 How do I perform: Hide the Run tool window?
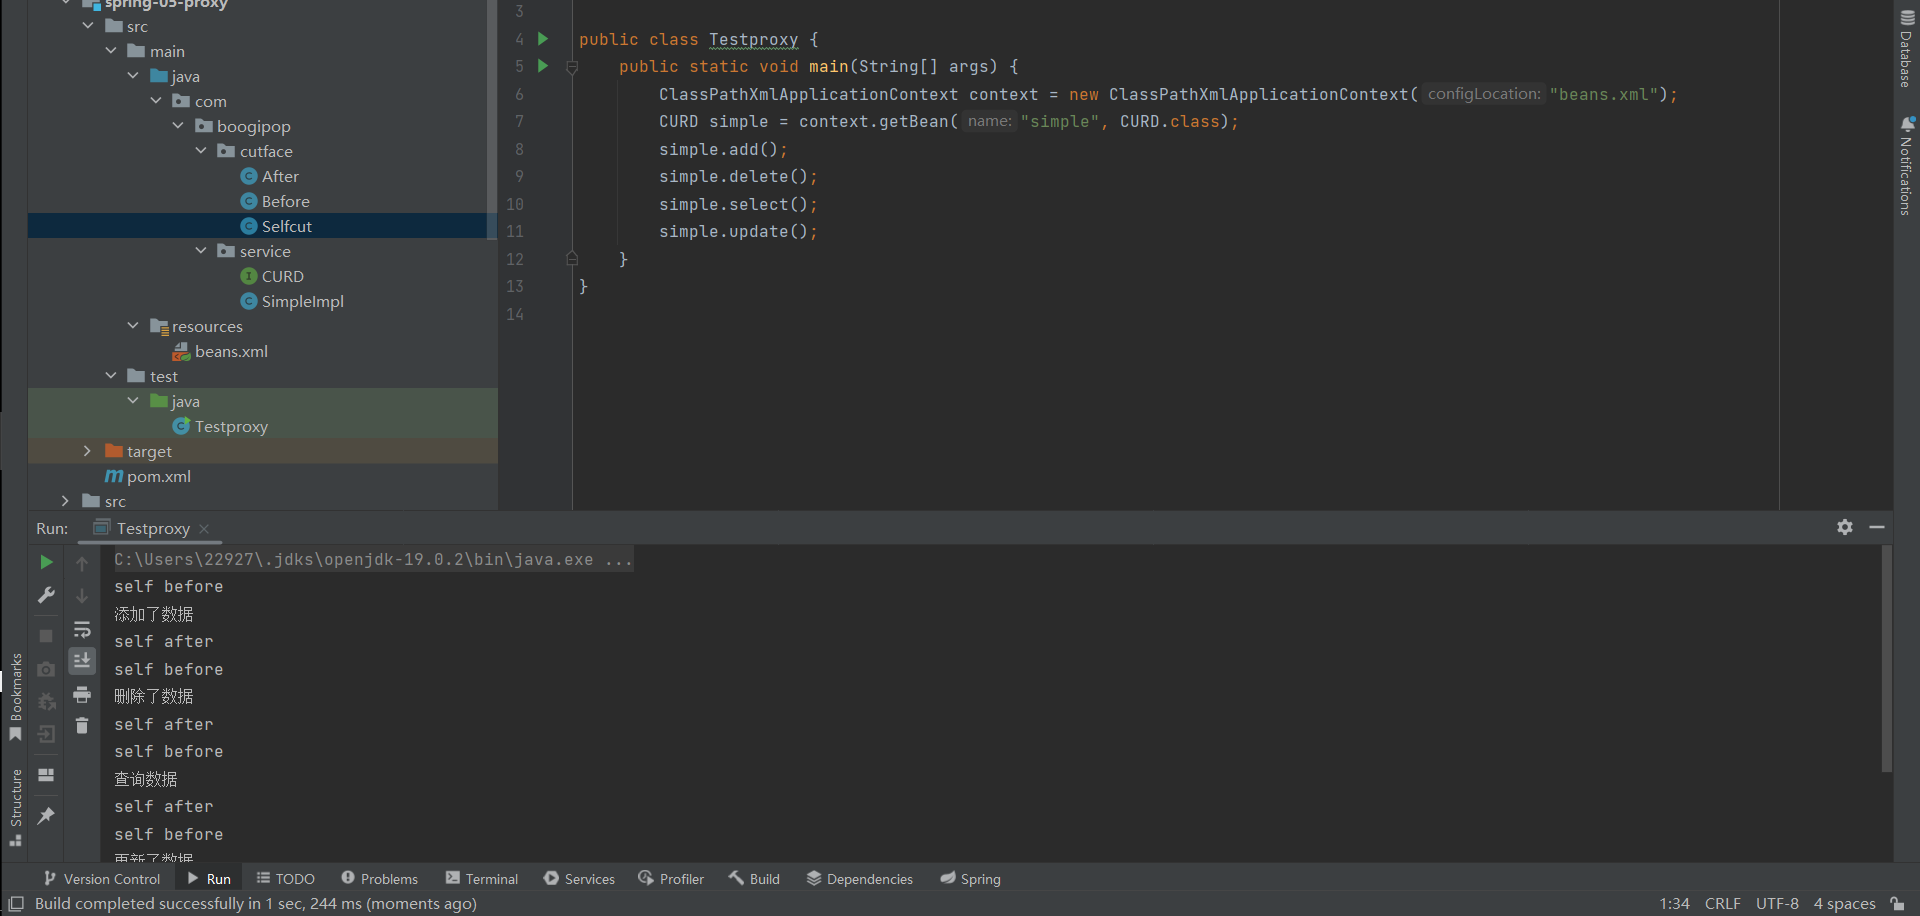pyautogui.click(x=1877, y=527)
